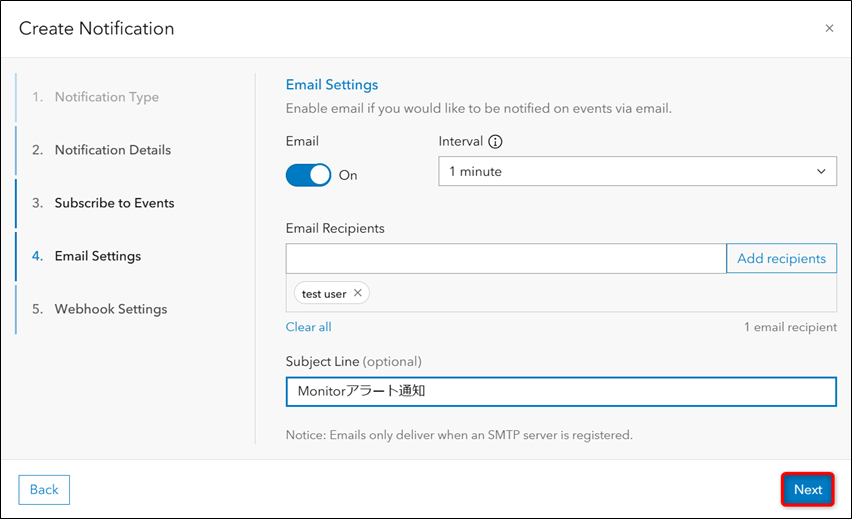Viewport: 852px width, 519px height.
Task: Remove the test user recipient chip
Action: tap(358, 293)
